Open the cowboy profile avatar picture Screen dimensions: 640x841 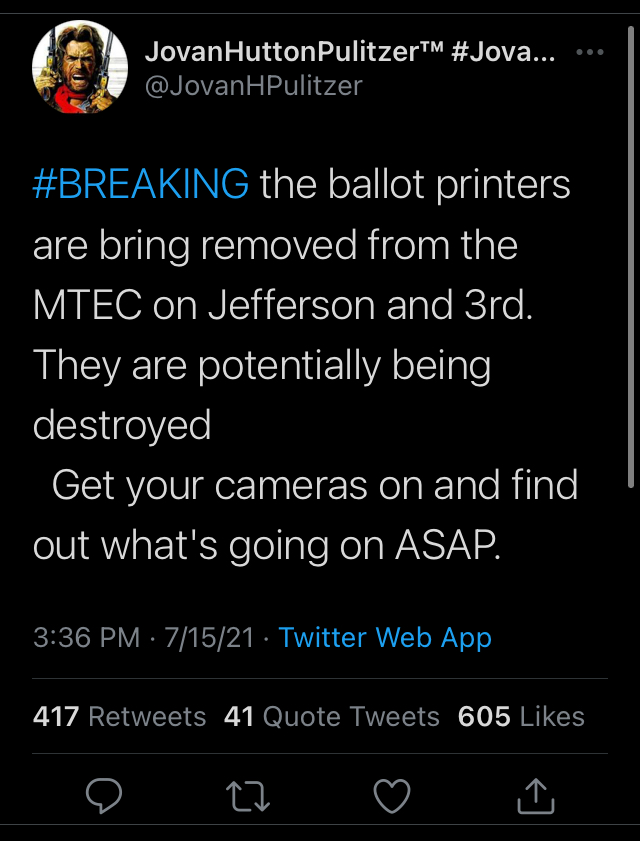click(81, 67)
